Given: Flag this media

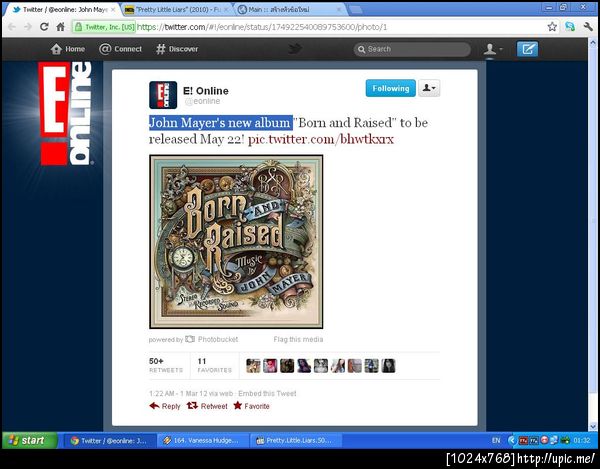Looking at the screenshot, I should click(x=298, y=339).
